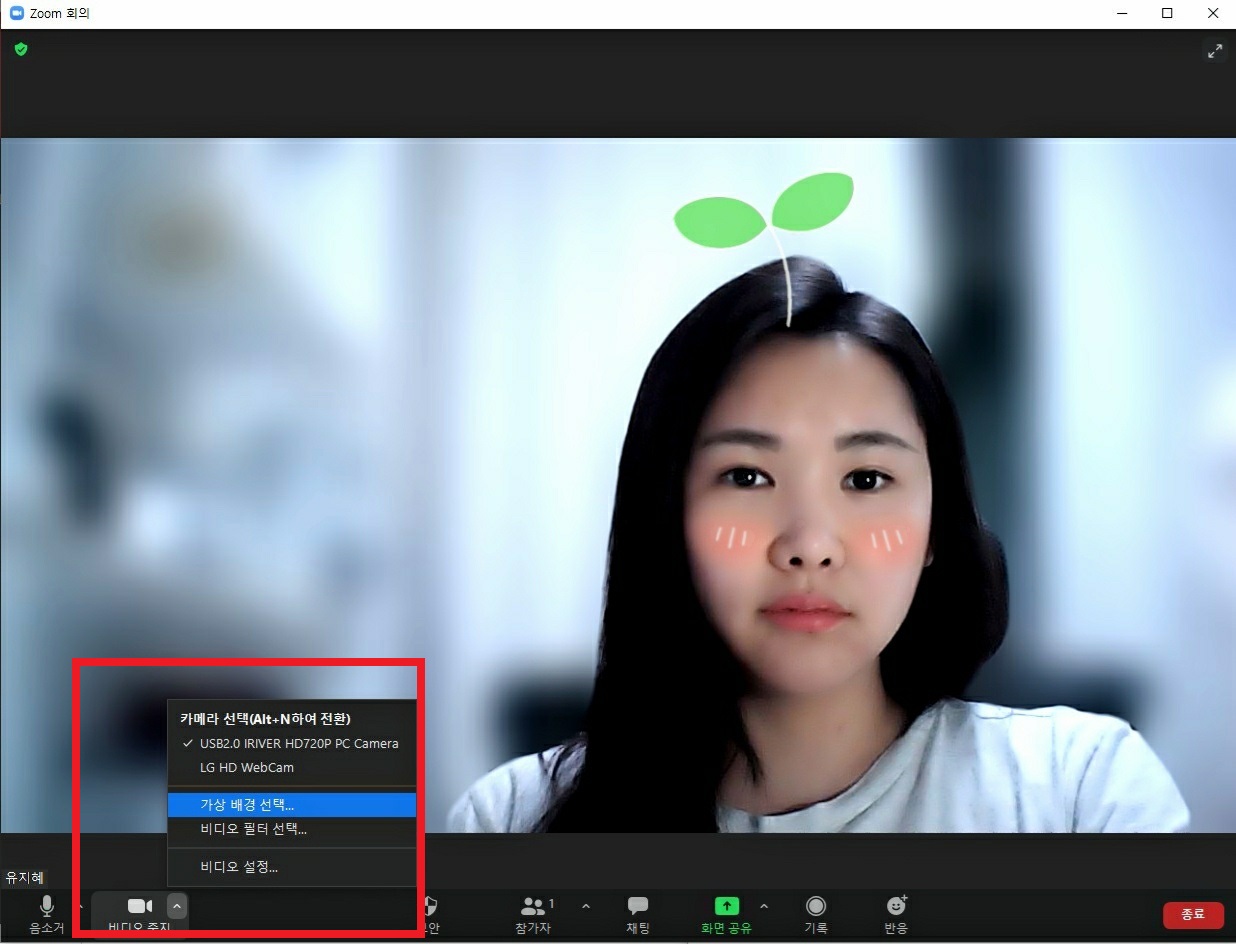Viewport: 1236px width, 944px height.
Task: Expand the share screen options chevron
Action: point(764,906)
